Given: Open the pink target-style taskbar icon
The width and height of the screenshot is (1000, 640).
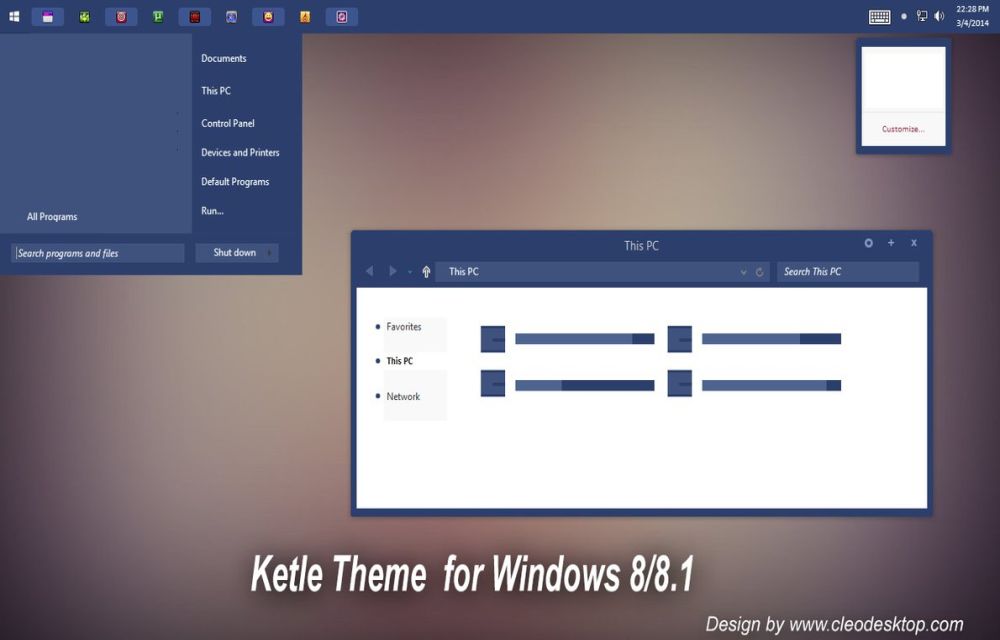Looking at the screenshot, I should coord(121,17).
